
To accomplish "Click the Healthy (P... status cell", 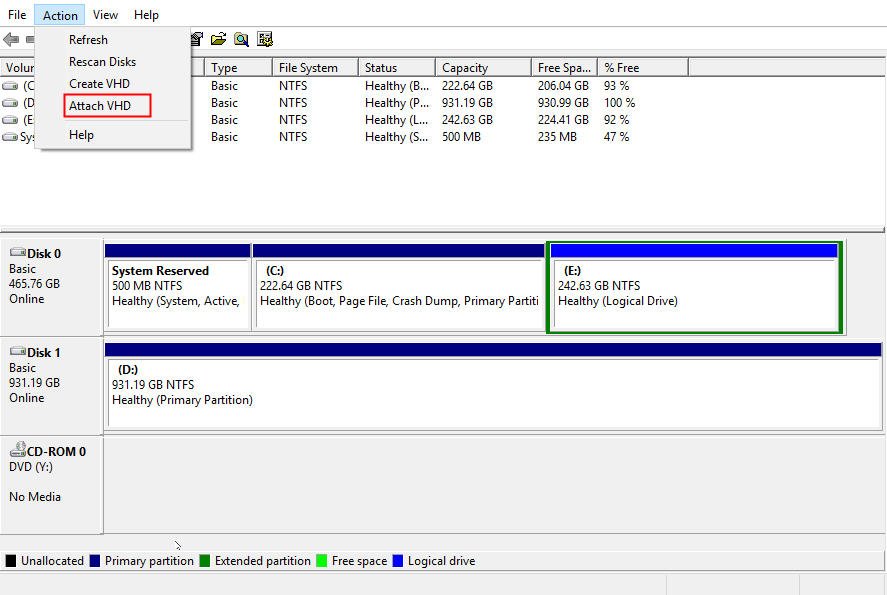I will (397, 103).
